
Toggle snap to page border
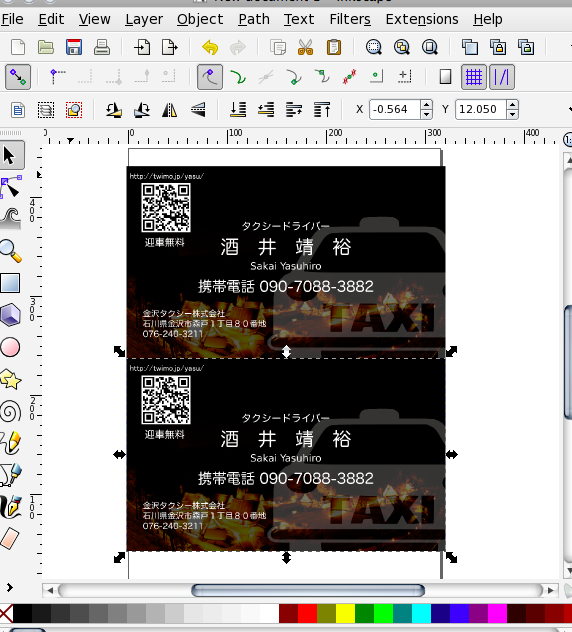click(x=445, y=77)
